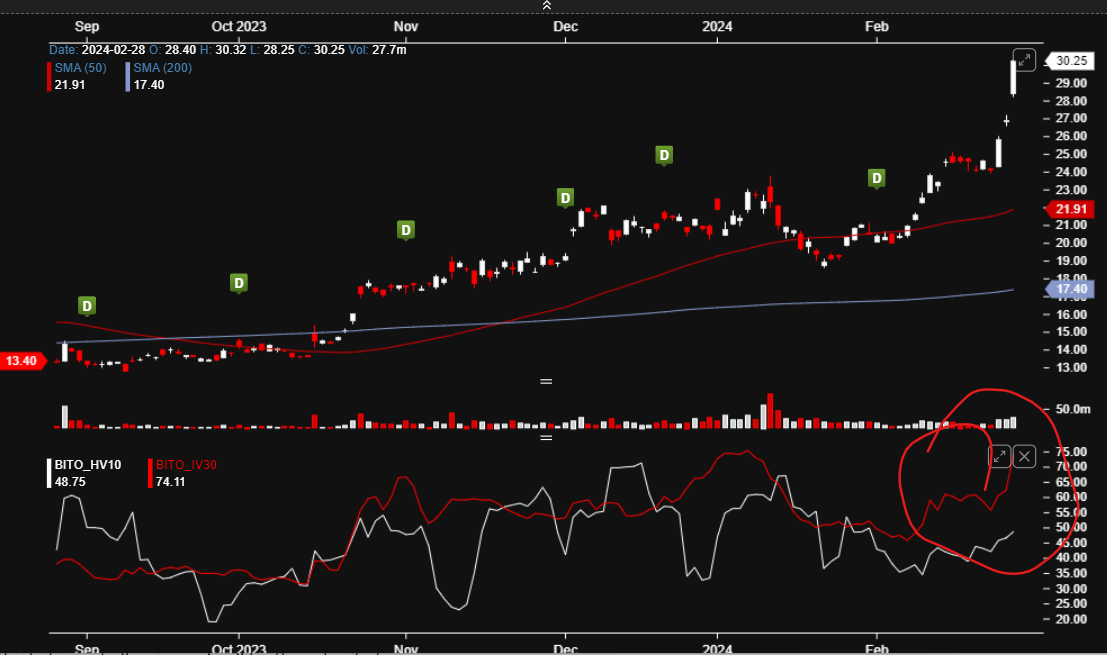Click the Feb label on top time axis
The height and width of the screenshot is (655, 1107).
pos(876,26)
